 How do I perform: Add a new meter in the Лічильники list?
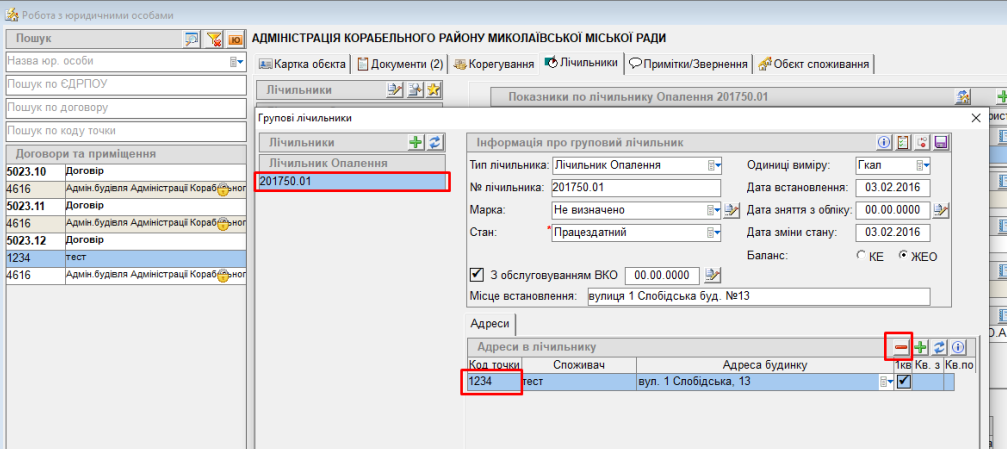click(x=417, y=143)
